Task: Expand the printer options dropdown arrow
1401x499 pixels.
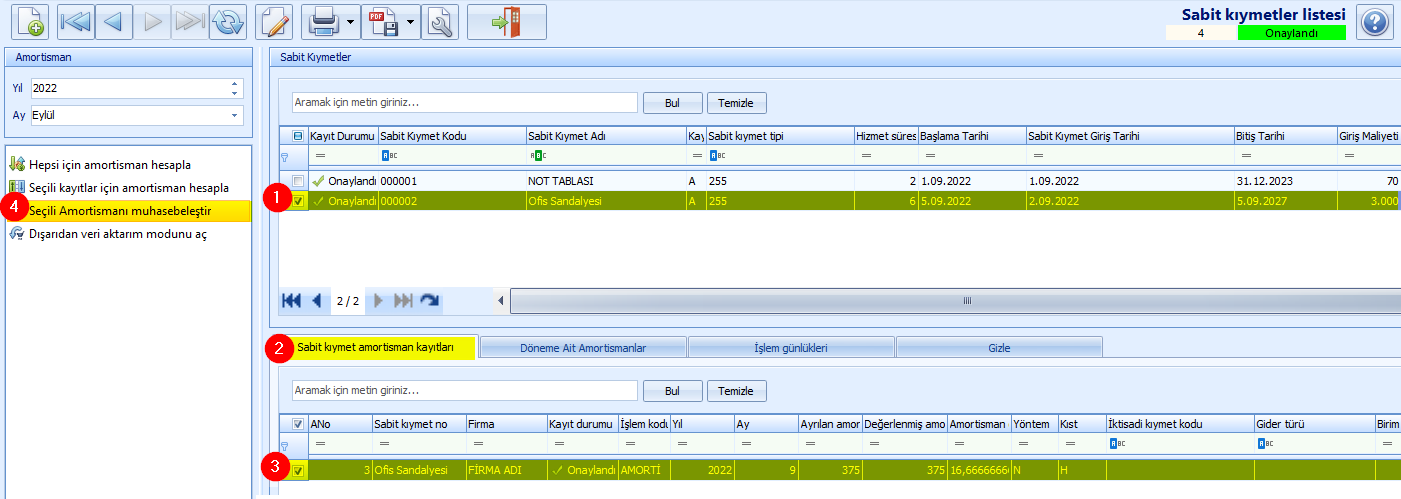Action: [x=351, y=22]
